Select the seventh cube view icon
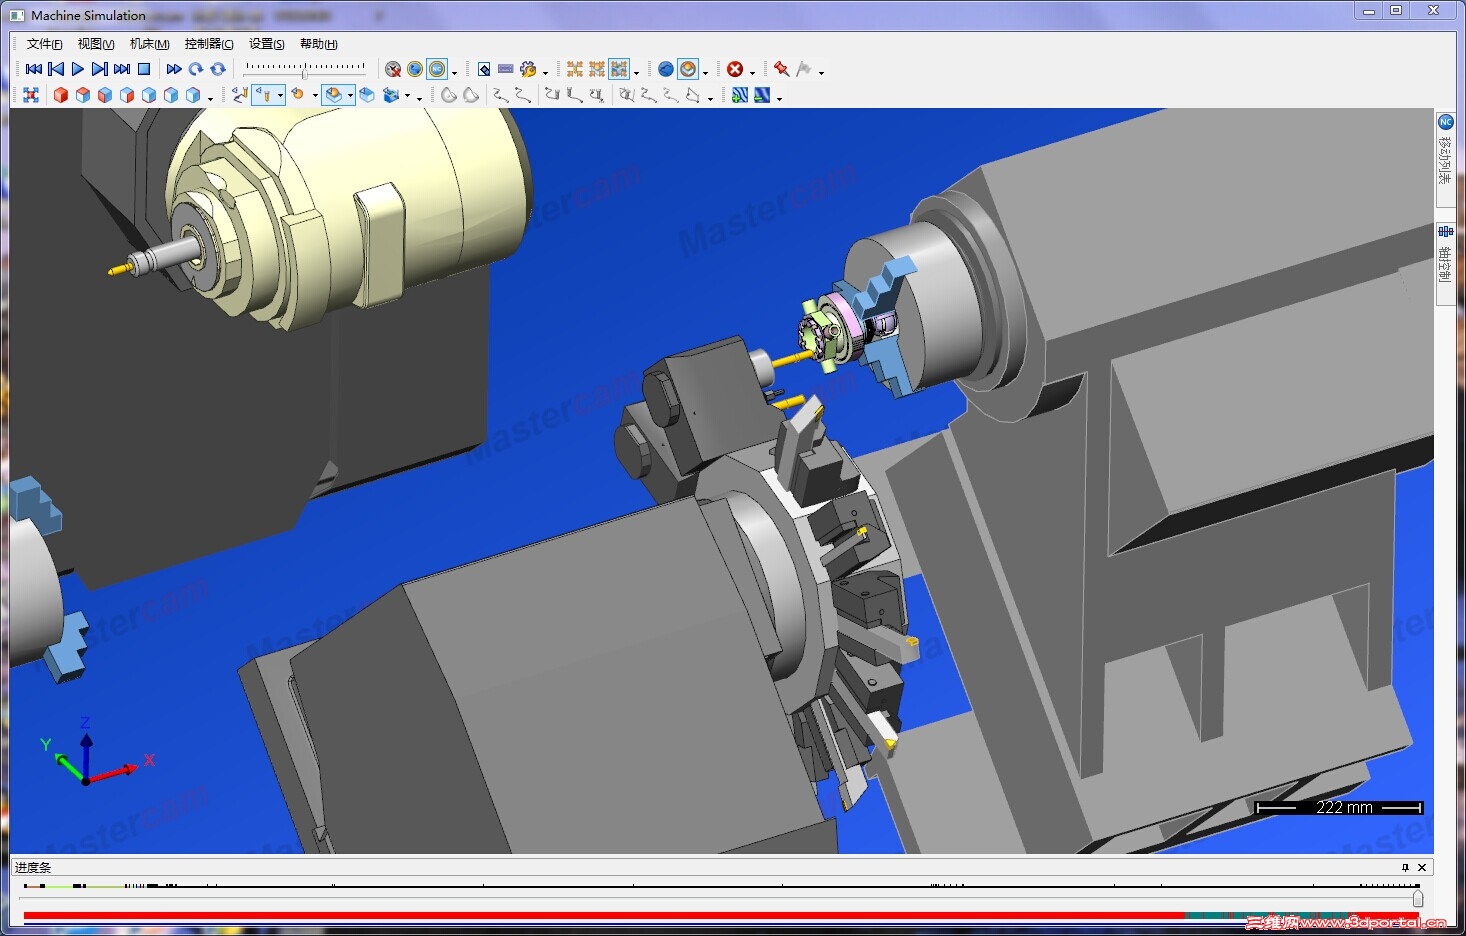The height and width of the screenshot is (936, 1466). 193,95
